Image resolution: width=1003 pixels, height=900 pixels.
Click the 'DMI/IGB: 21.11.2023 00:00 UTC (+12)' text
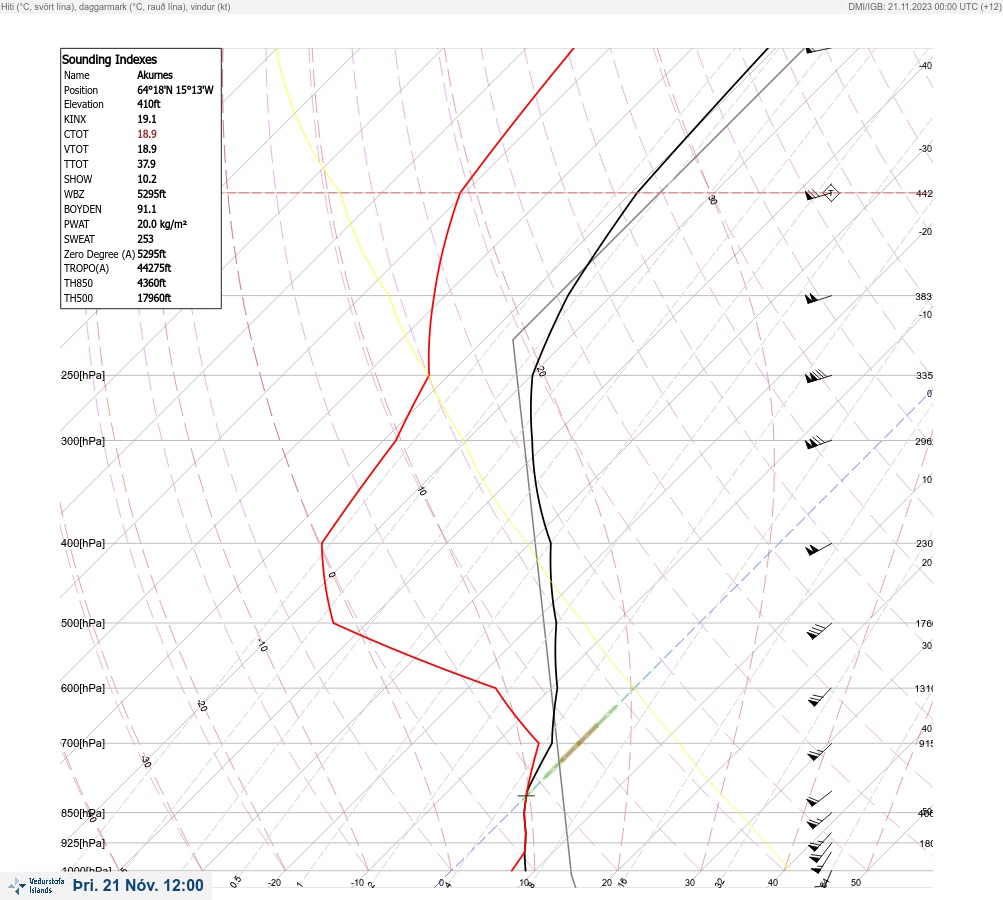point(924,7)
